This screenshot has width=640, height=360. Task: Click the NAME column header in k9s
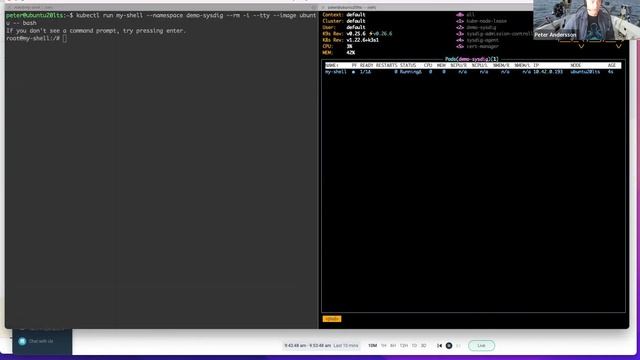[331, 65]
